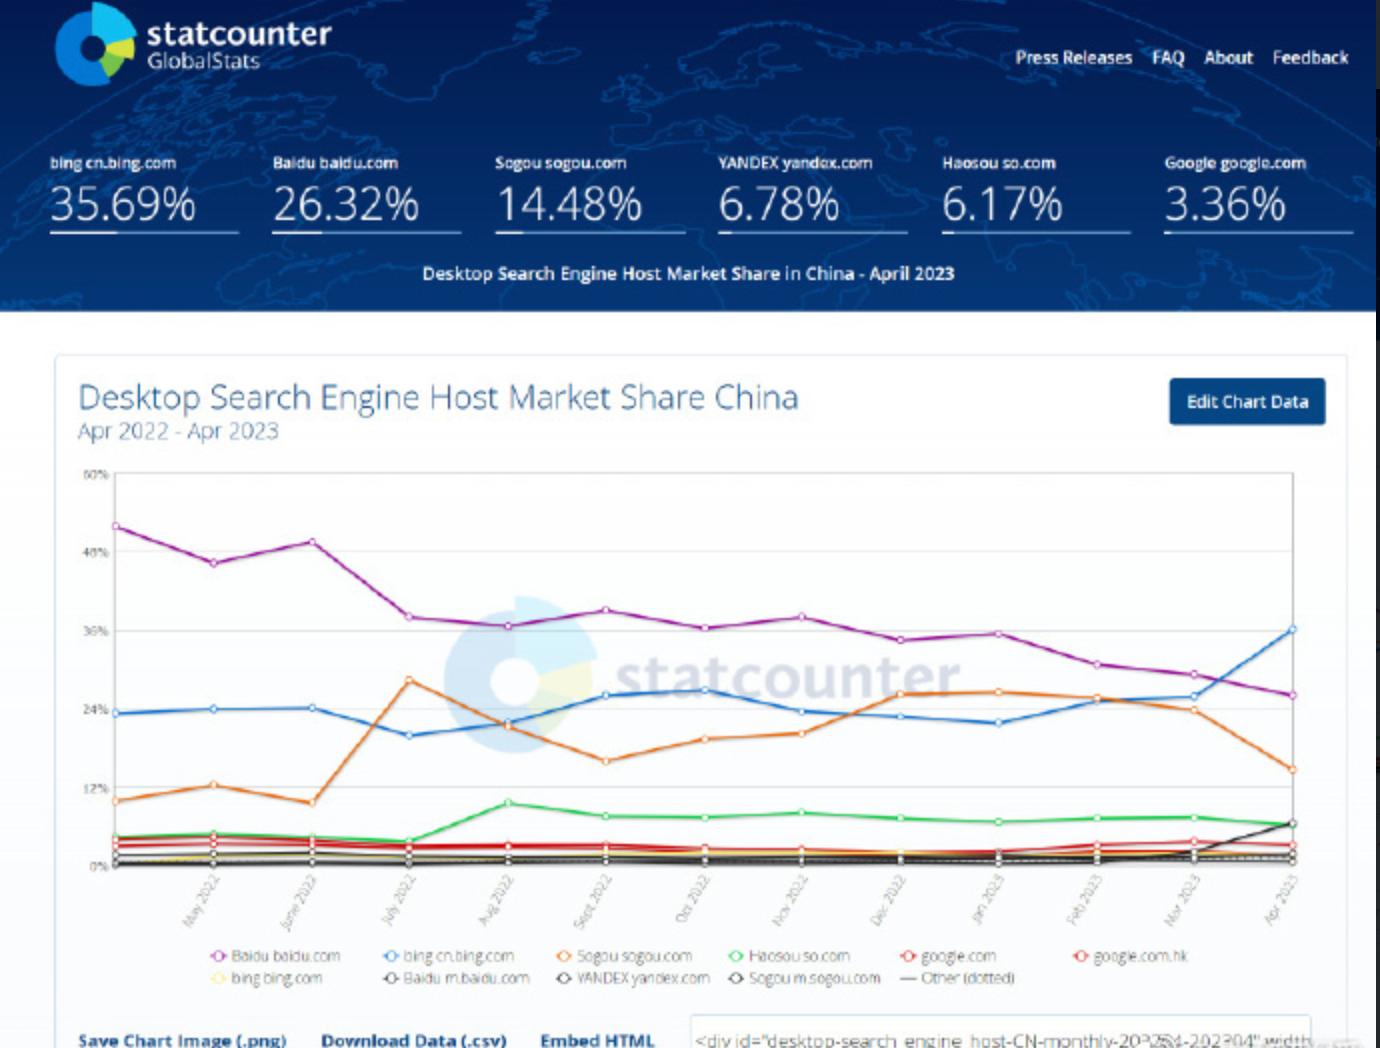Click the black YANDEX line's Apr 2023 data point

pos(1292,823)
